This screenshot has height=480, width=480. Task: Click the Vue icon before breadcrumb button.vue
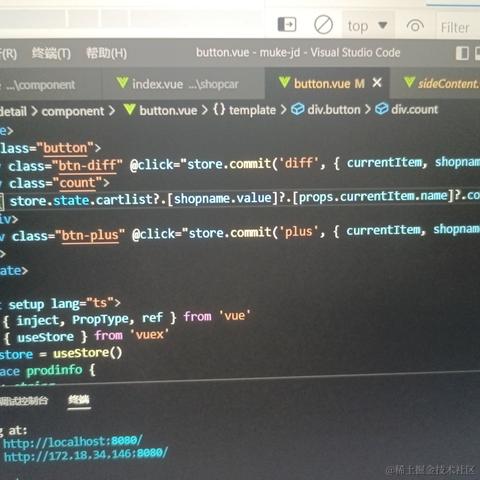pyautogui.click(x=129, y=109)
